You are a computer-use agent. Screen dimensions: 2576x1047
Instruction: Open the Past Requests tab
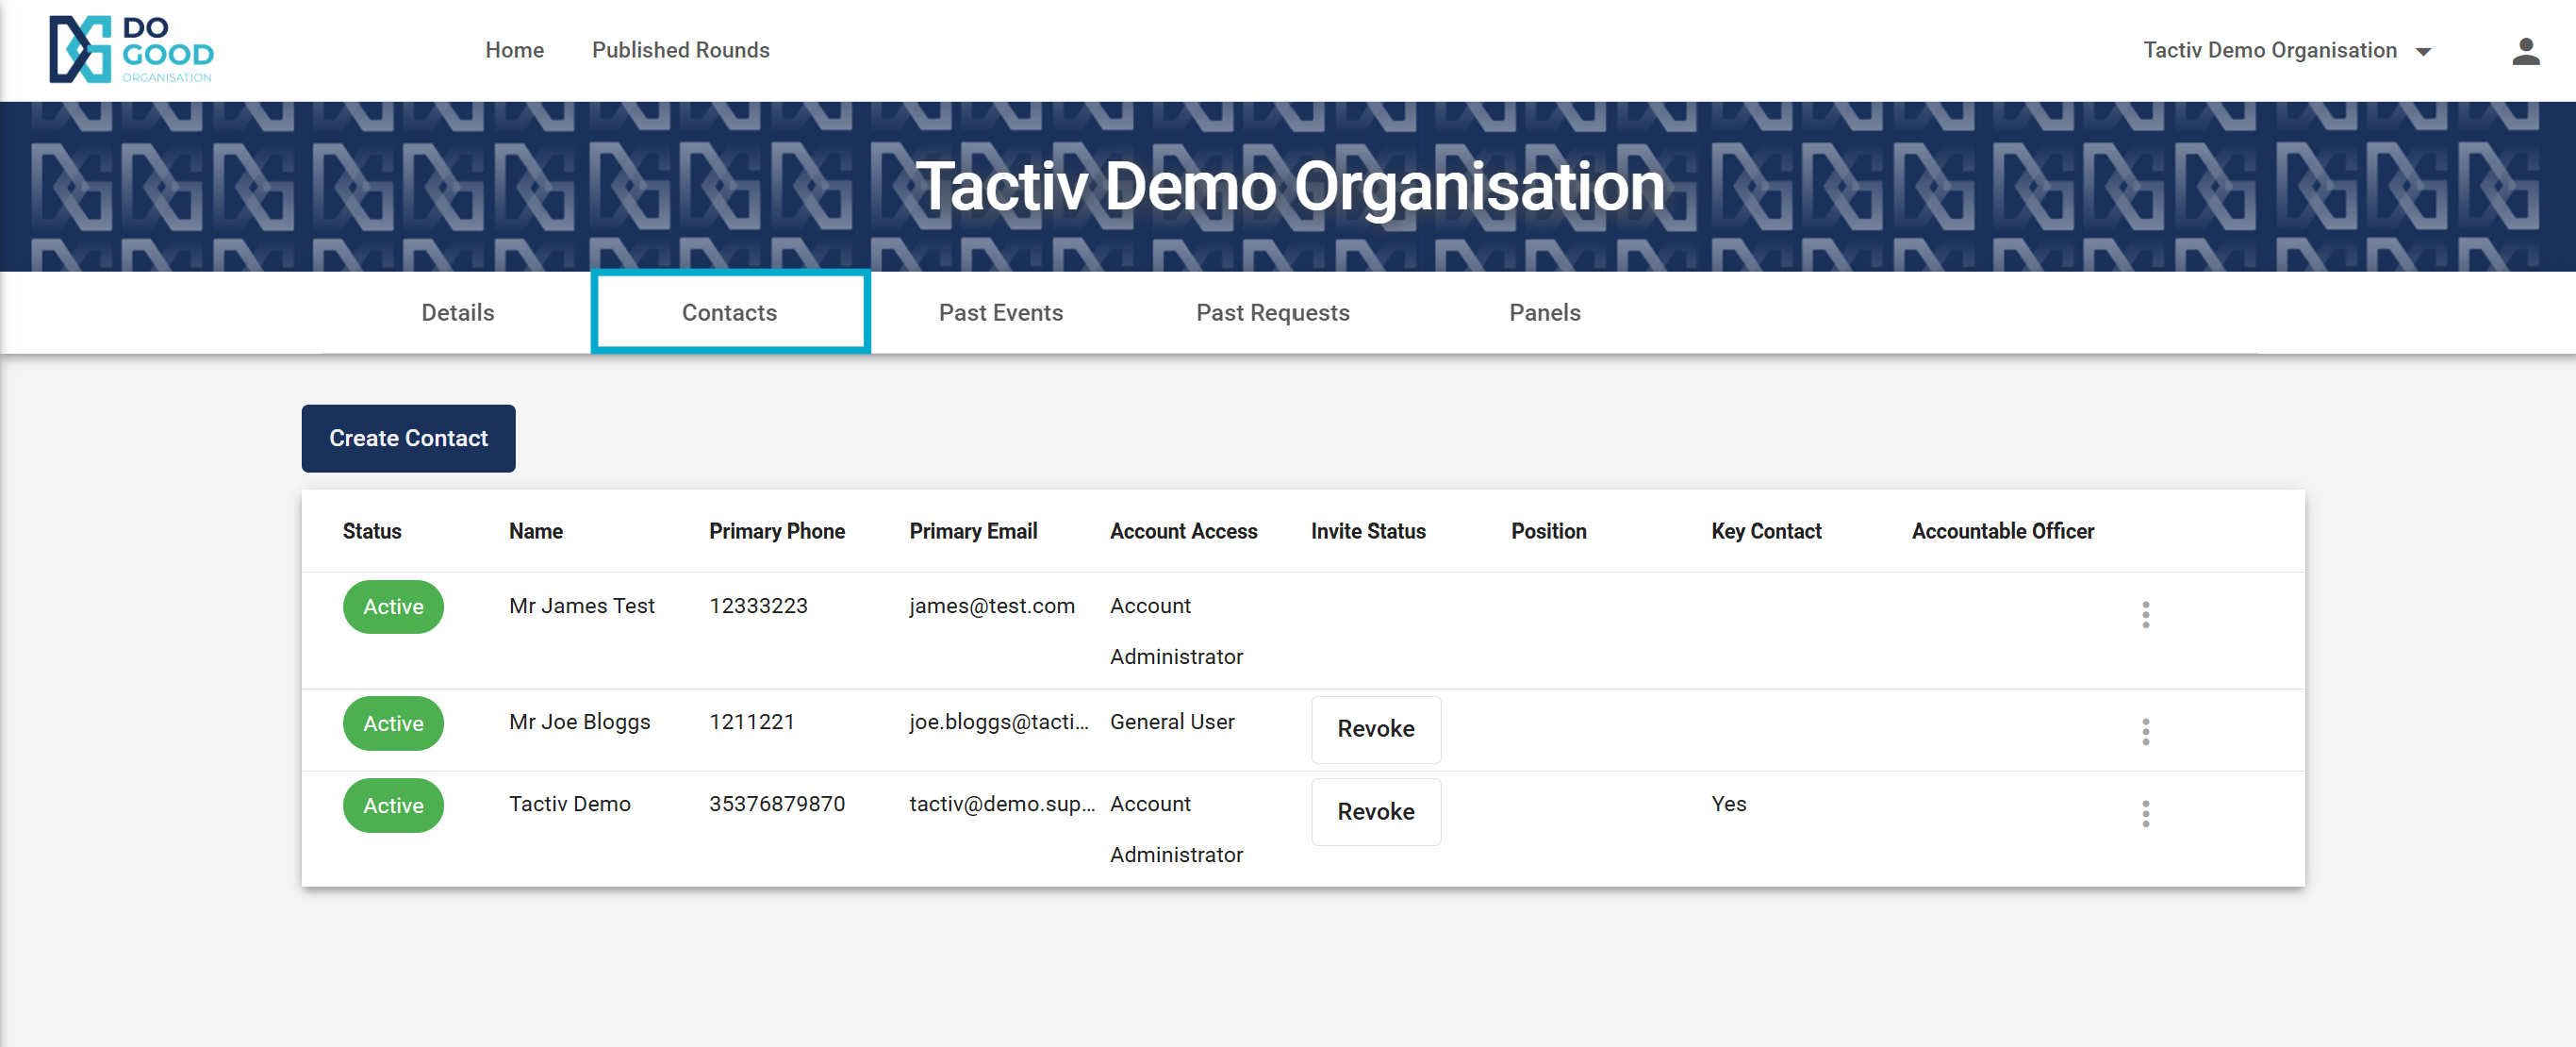tap(1272, 313)
